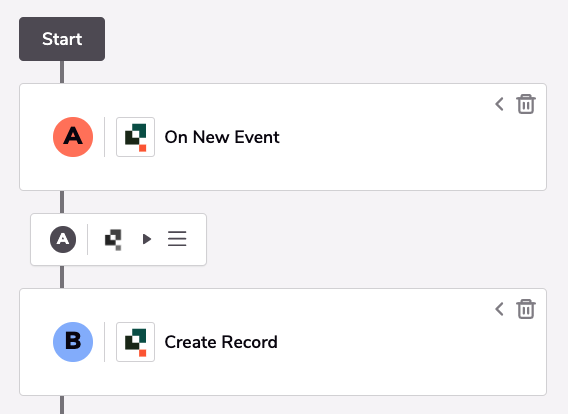Collapse the On New Event card chevron
Screen dimensions: 568x414
(x=500, y=104)
